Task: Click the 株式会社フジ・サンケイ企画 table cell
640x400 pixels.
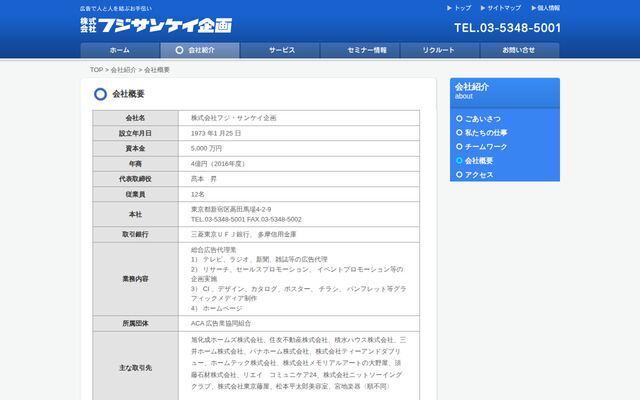Action: point(299,118)
